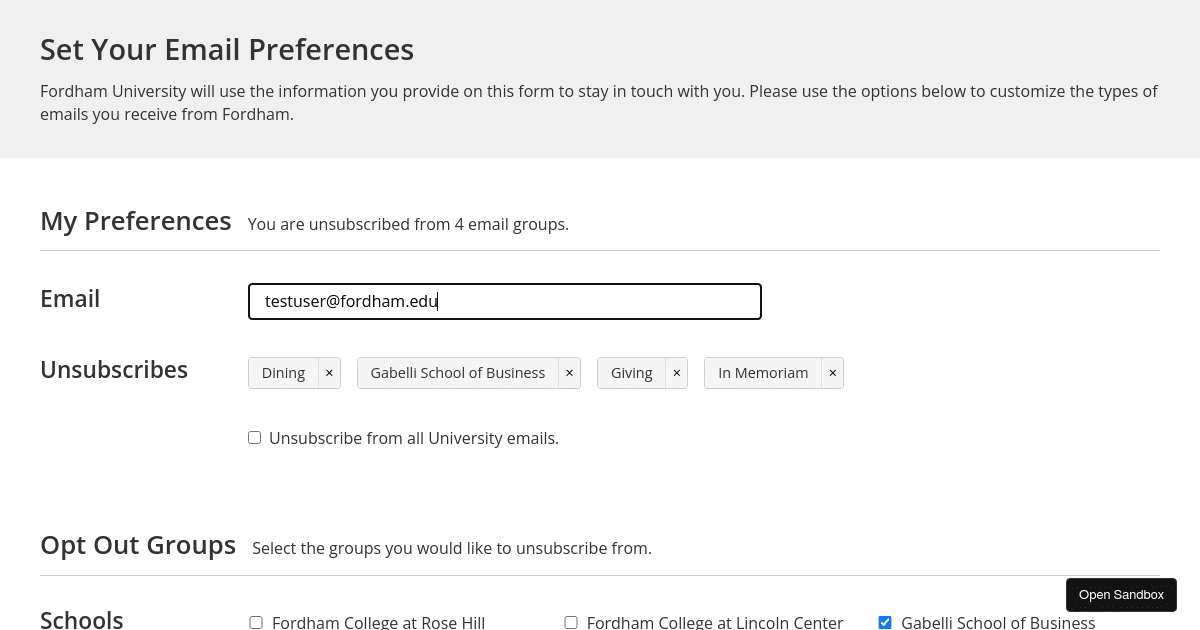Click the × on the Giving tag
This screenshot has width=1200, height=630.
[x=677, y=372]
